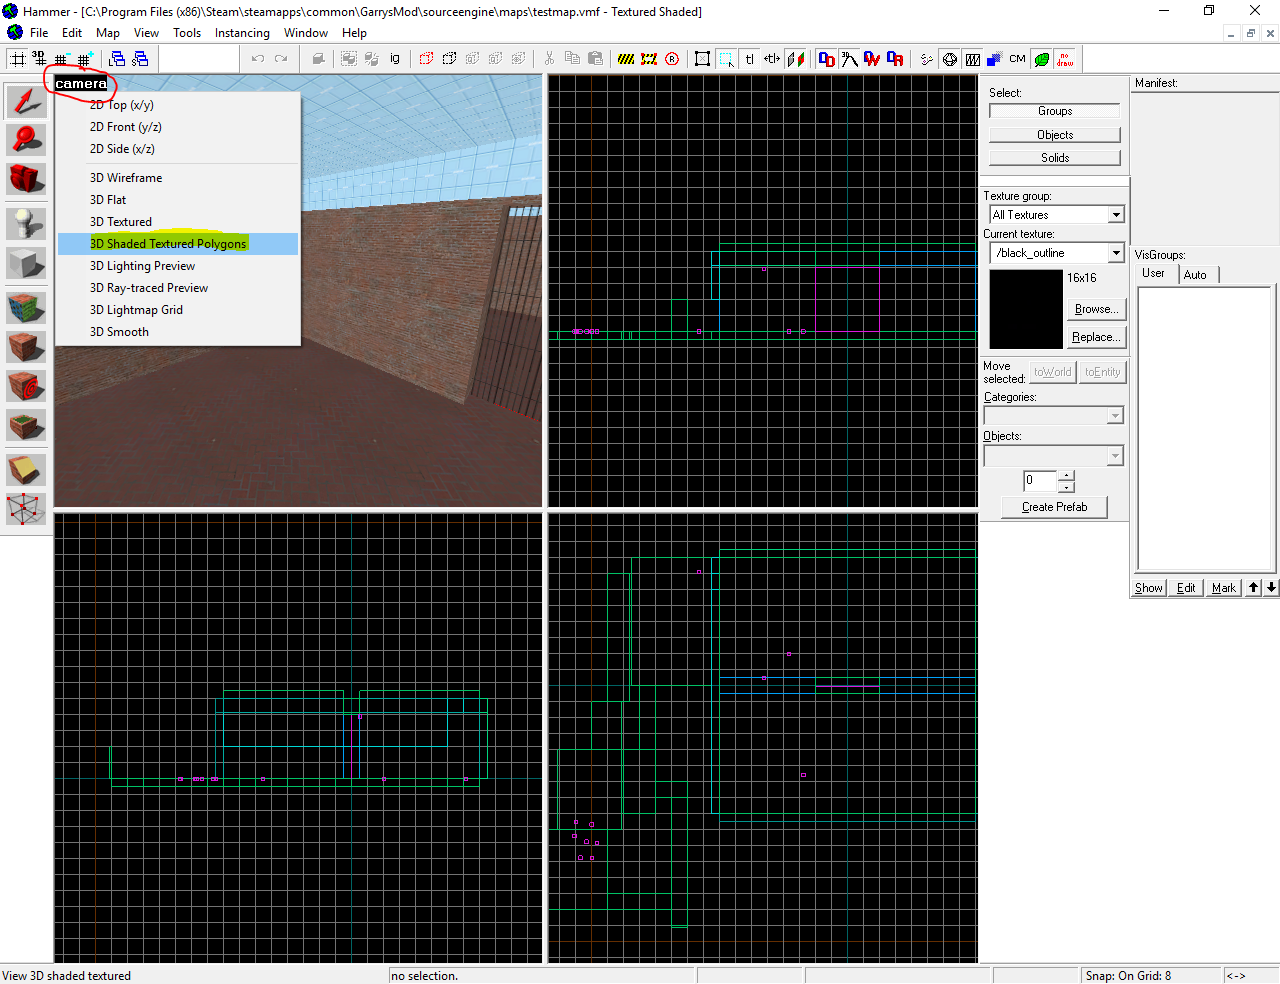Screen dimensions: 1280x984
Task: Click the Toggle face alignment icon
Action: (795, 59)
